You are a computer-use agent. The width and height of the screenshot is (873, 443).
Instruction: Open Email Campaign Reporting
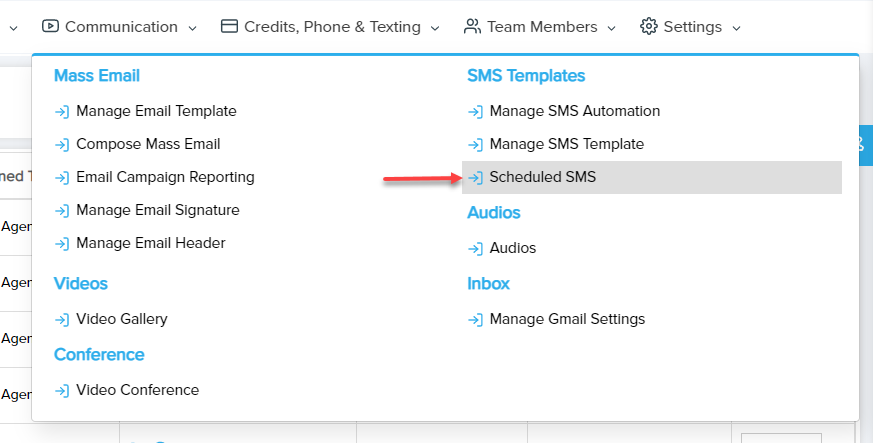(x=165, y=177)
